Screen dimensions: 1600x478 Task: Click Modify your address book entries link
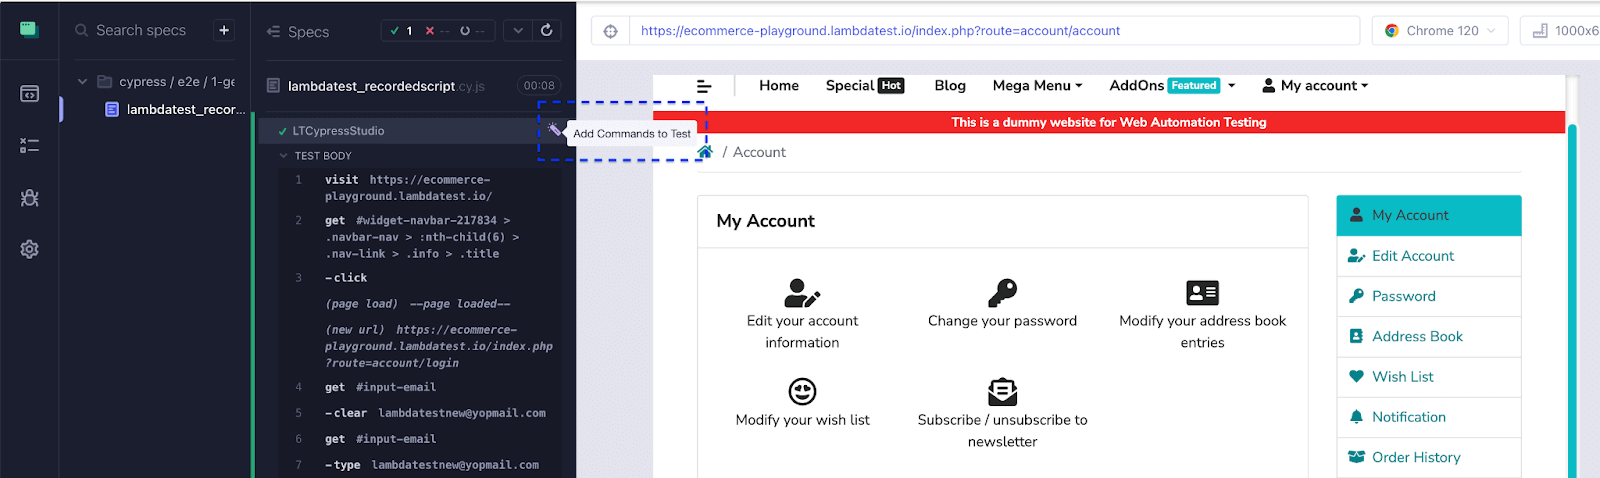pos(1202,332)
